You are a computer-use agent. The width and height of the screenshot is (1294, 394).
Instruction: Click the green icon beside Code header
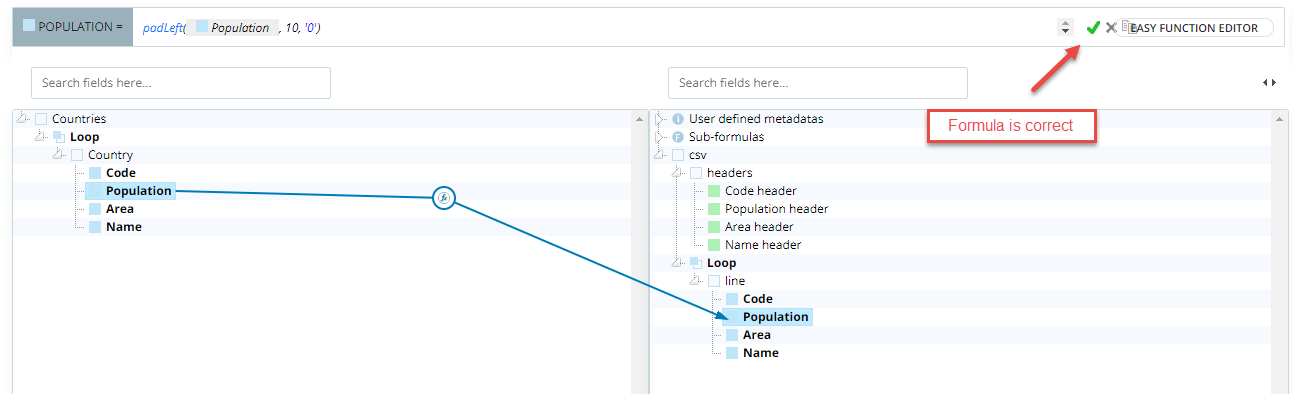click(x=714, y=191)
